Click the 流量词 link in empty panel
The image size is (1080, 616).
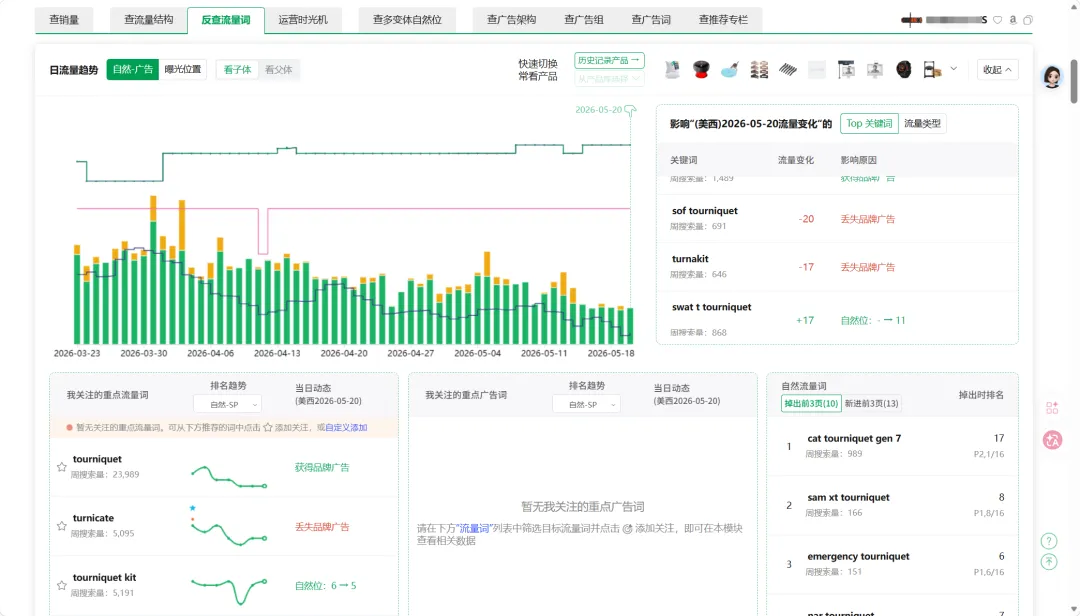(x=474, y=528)
